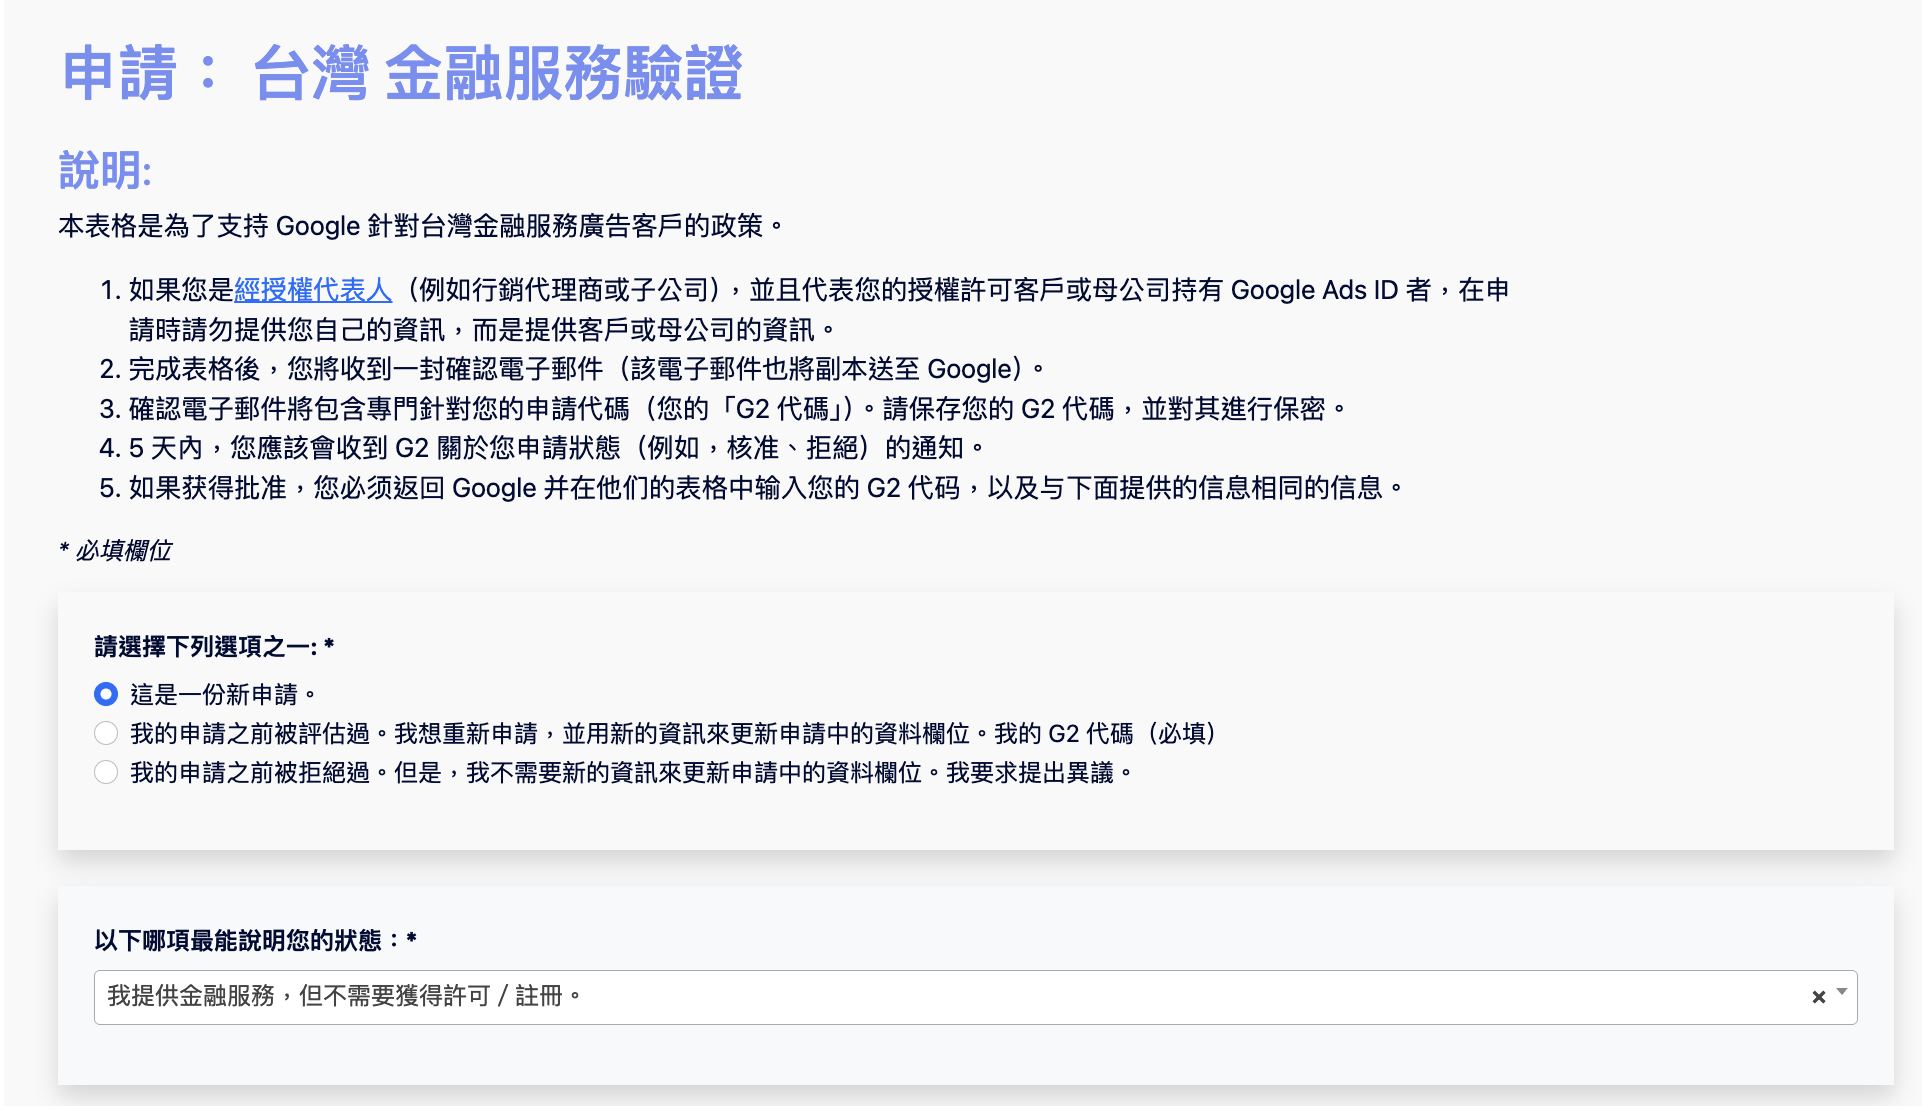Click instruction line '確認電子郵件將包含專門針對您的申請代碼'

pos(738,409)
